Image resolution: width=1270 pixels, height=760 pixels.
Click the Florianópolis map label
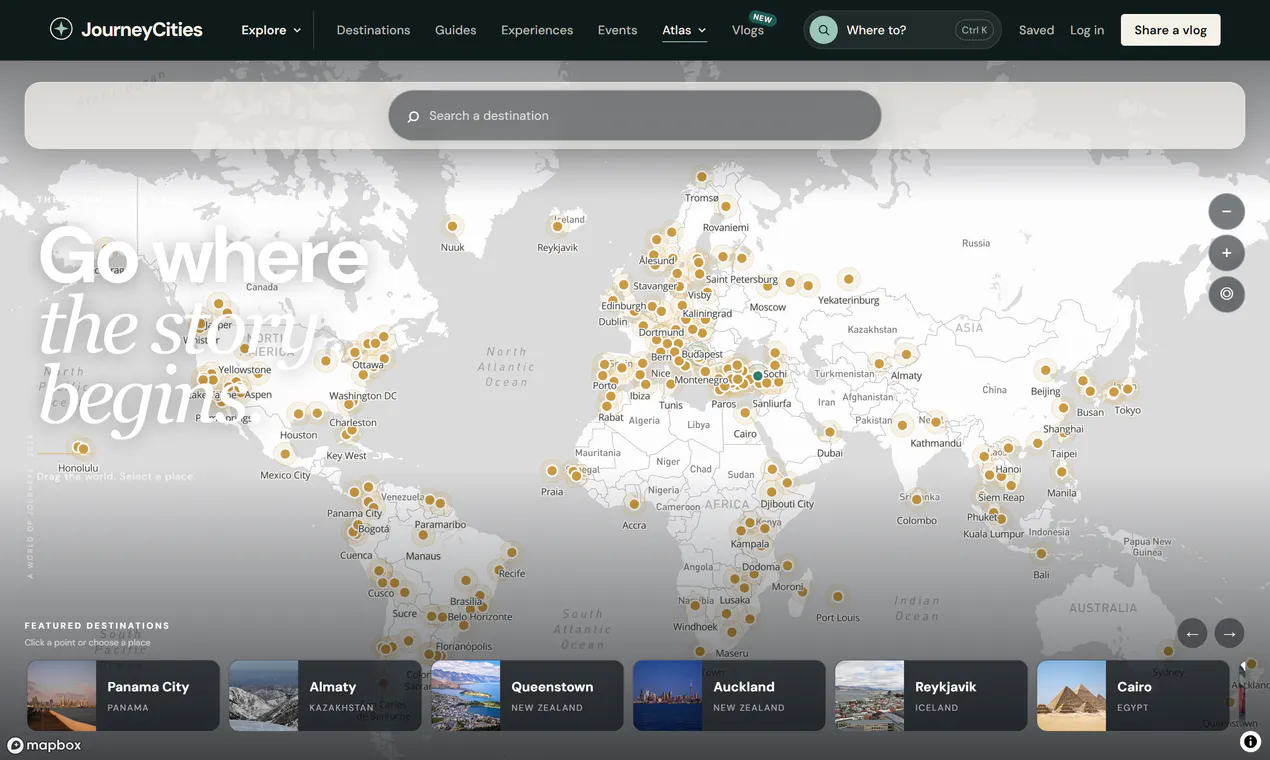[464, 646]
